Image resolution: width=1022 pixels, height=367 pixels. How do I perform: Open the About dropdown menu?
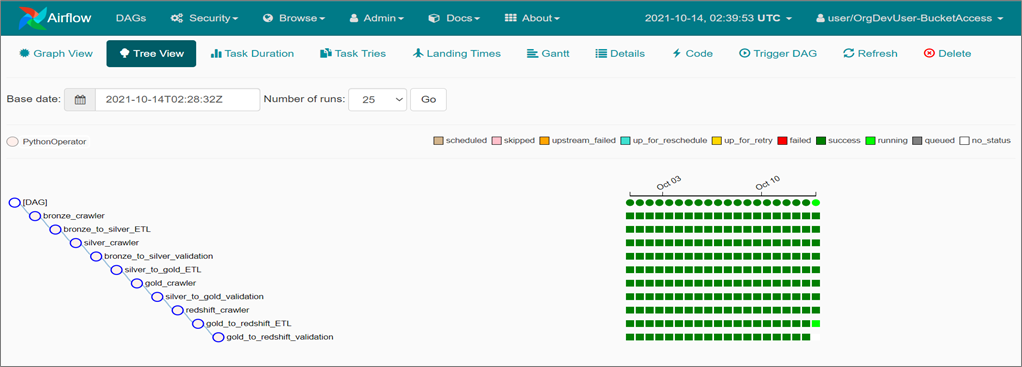pos(532,18)
